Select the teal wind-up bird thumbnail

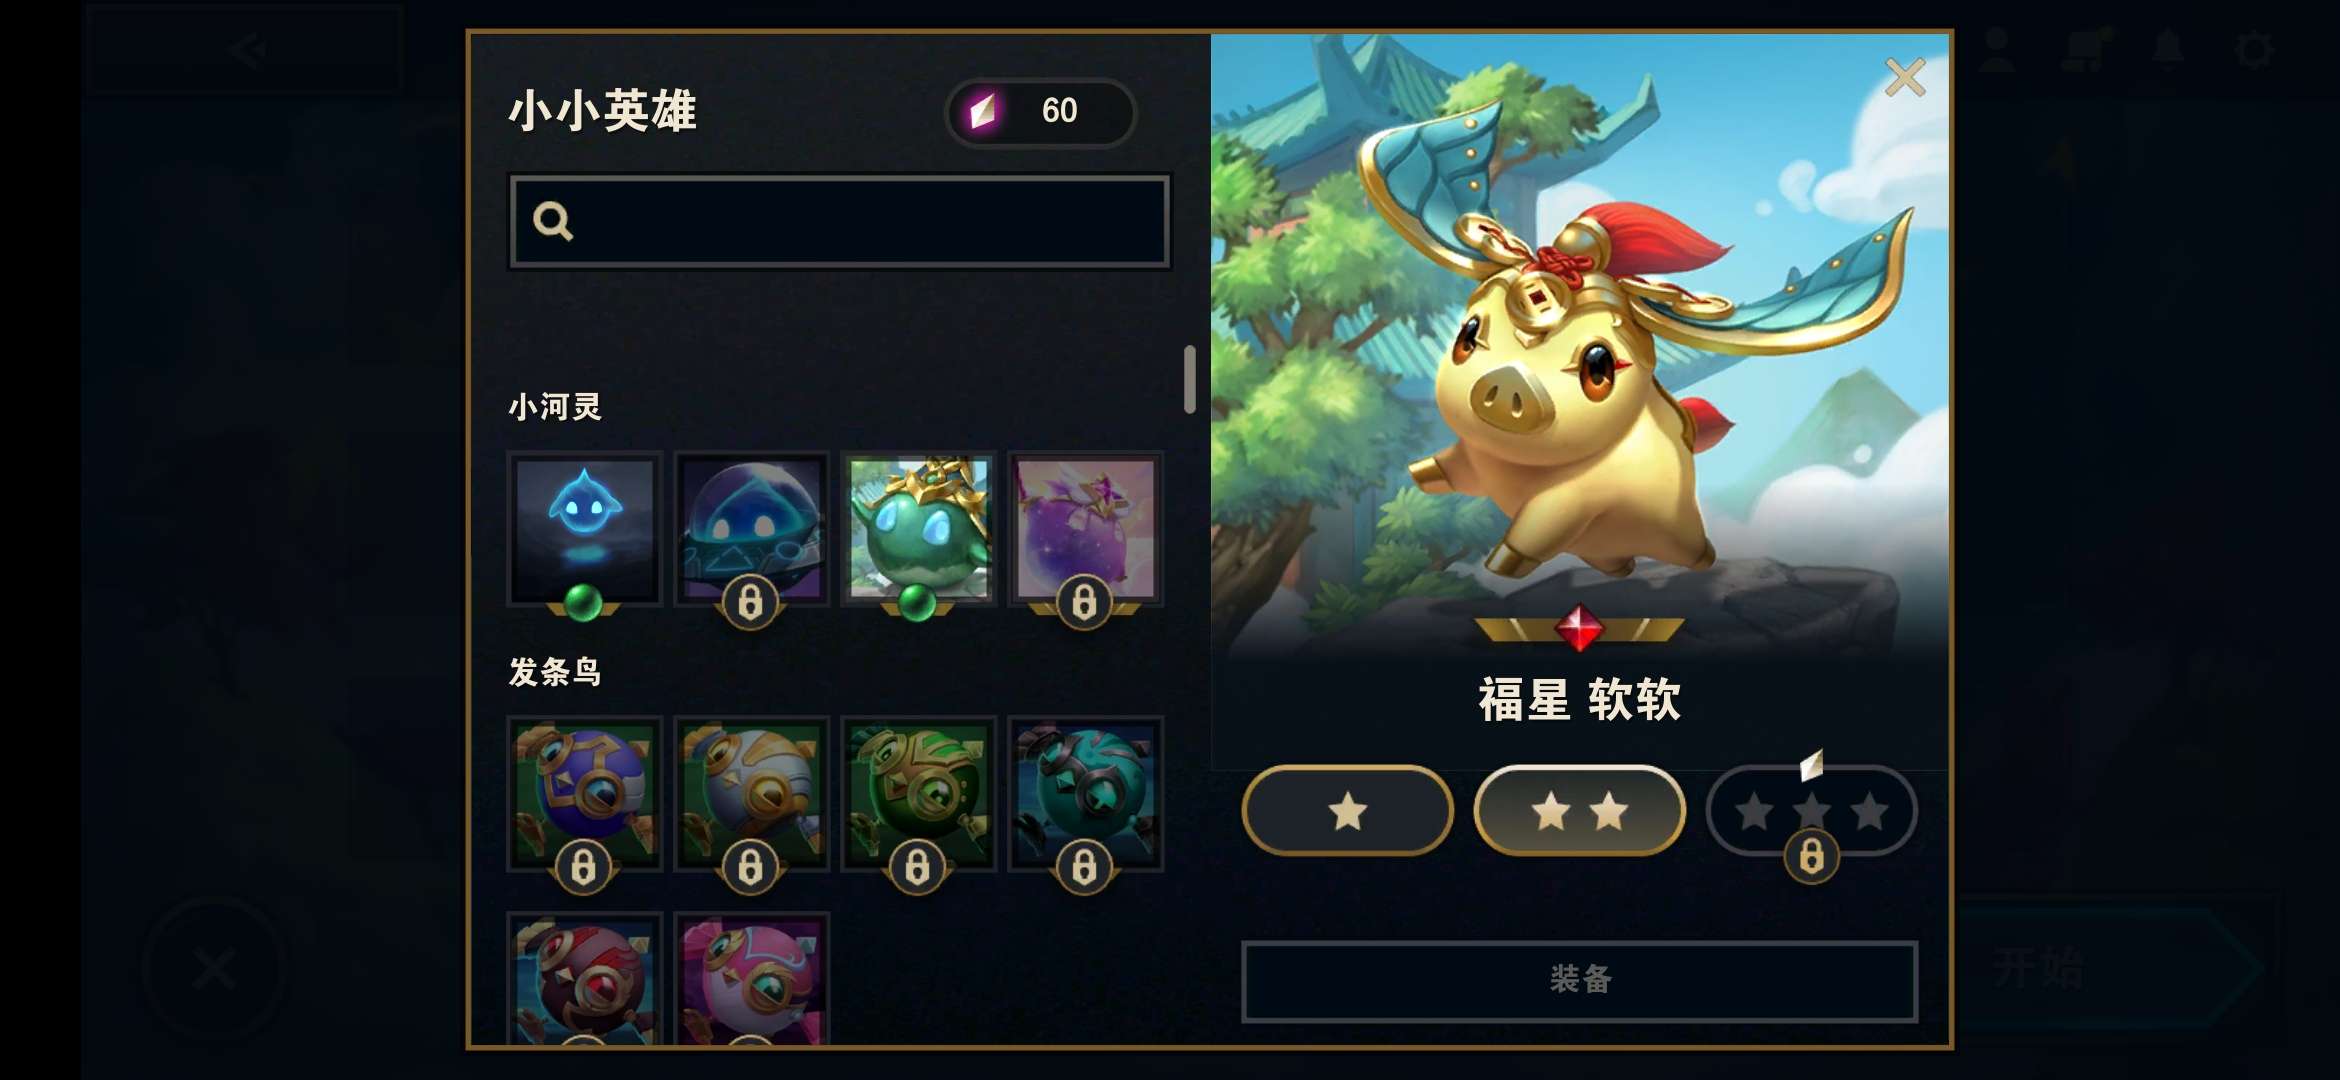(1086, 794)
